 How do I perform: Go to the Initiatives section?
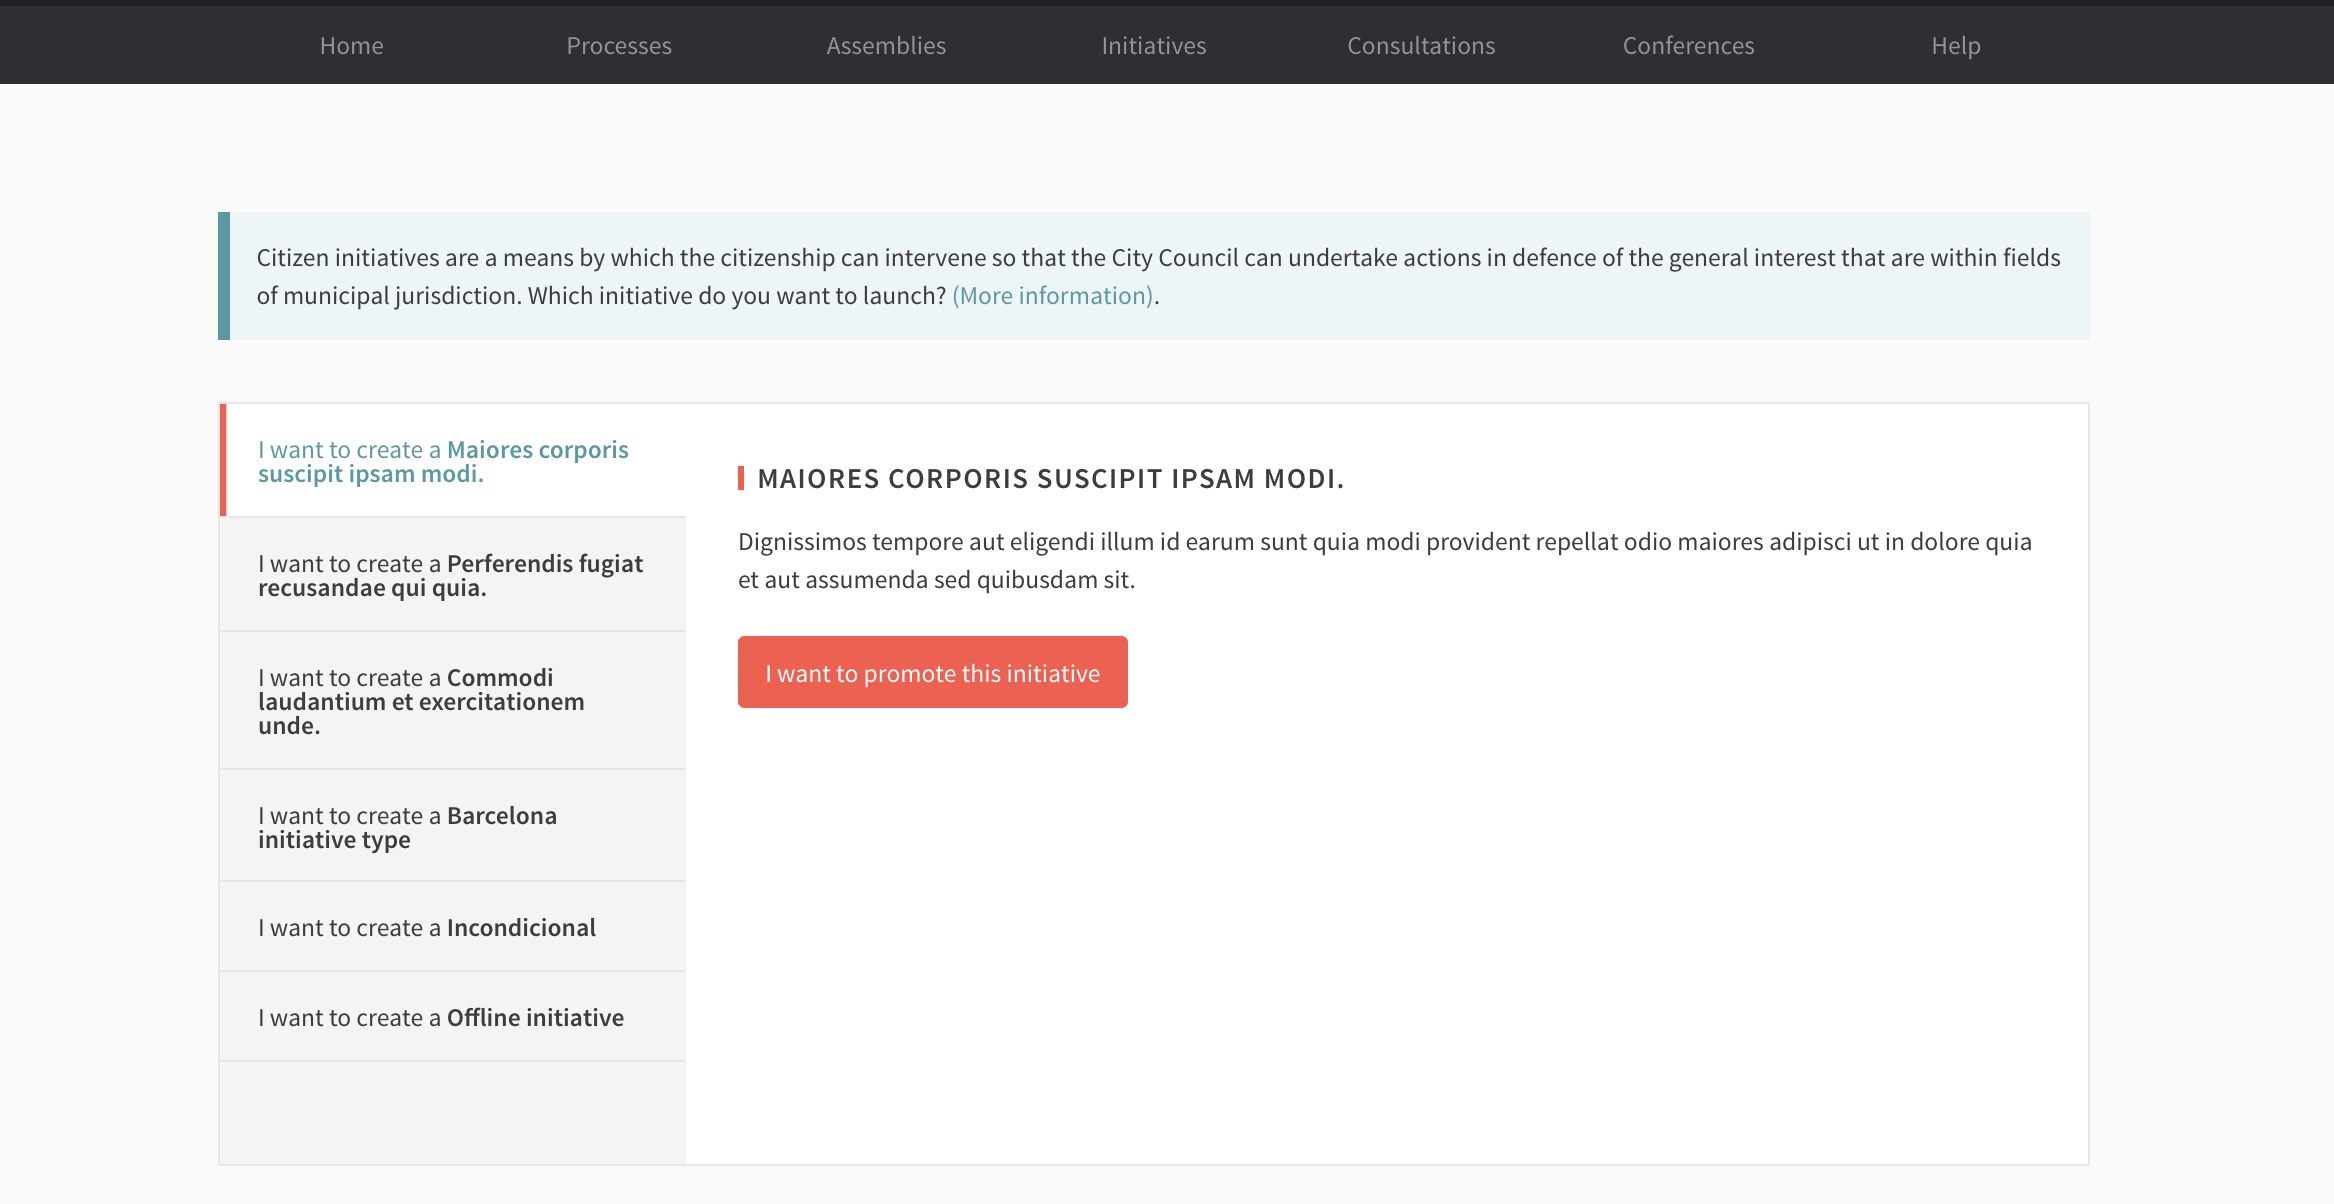pos(1153,45)
